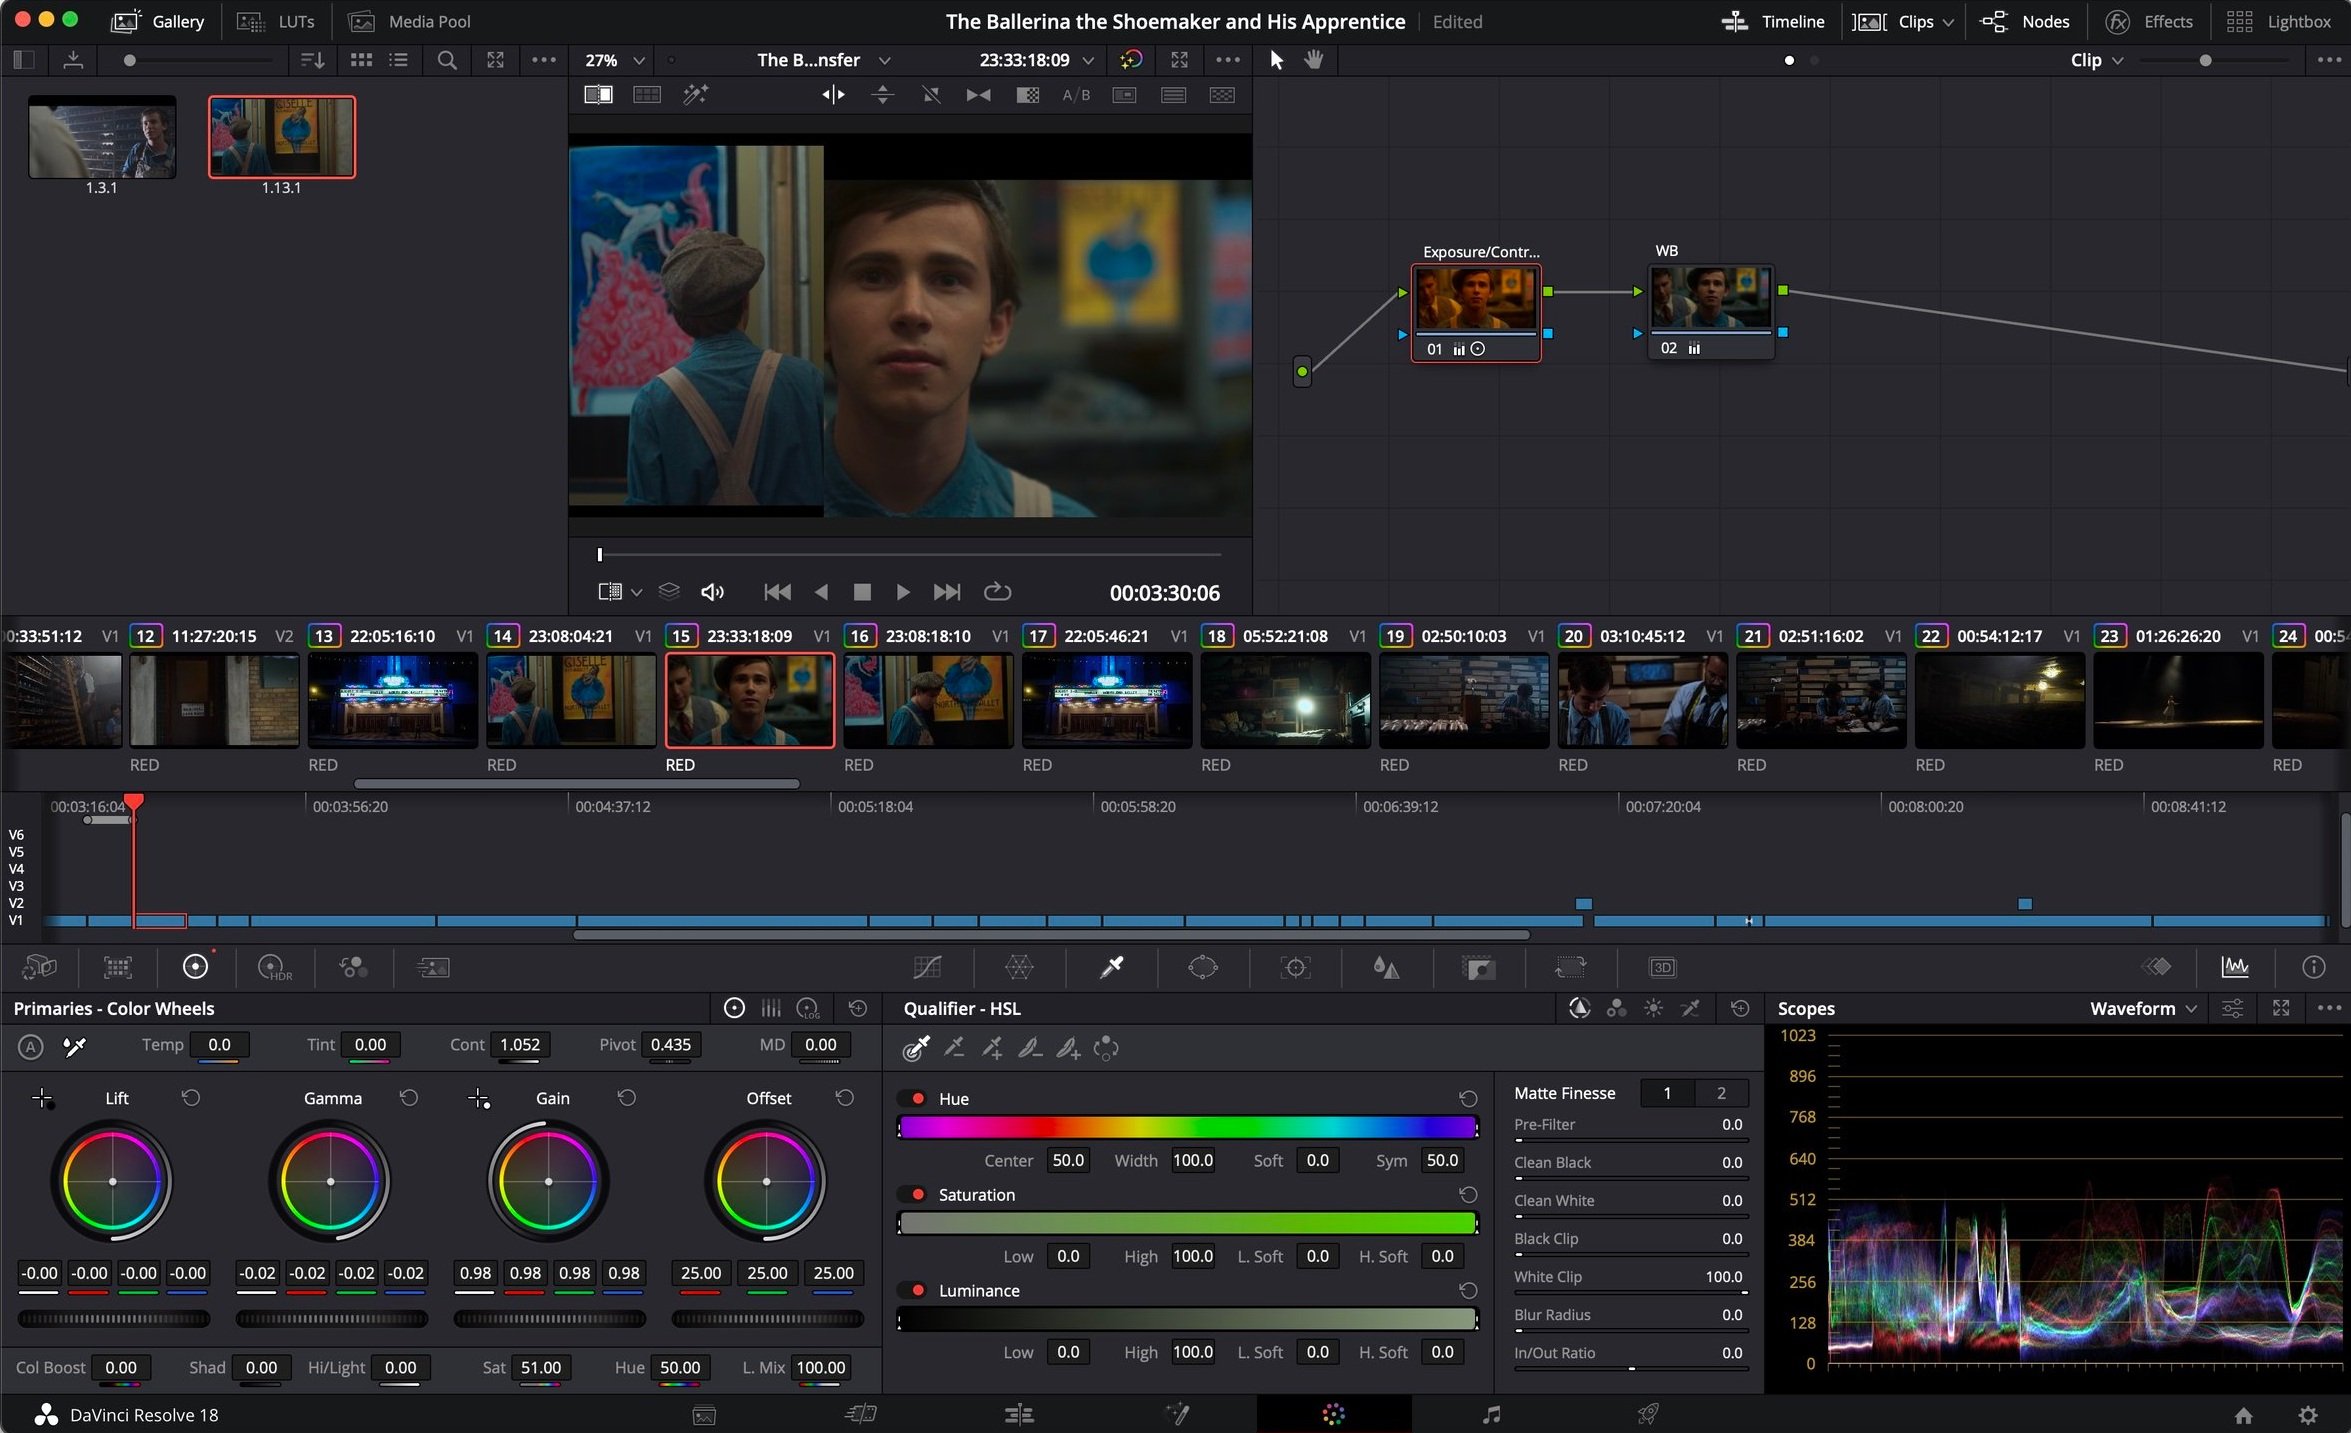The width and height of the screenshot is (2351, 1433).
Task: Jump to the next clip
Action: tap(946, 592)
